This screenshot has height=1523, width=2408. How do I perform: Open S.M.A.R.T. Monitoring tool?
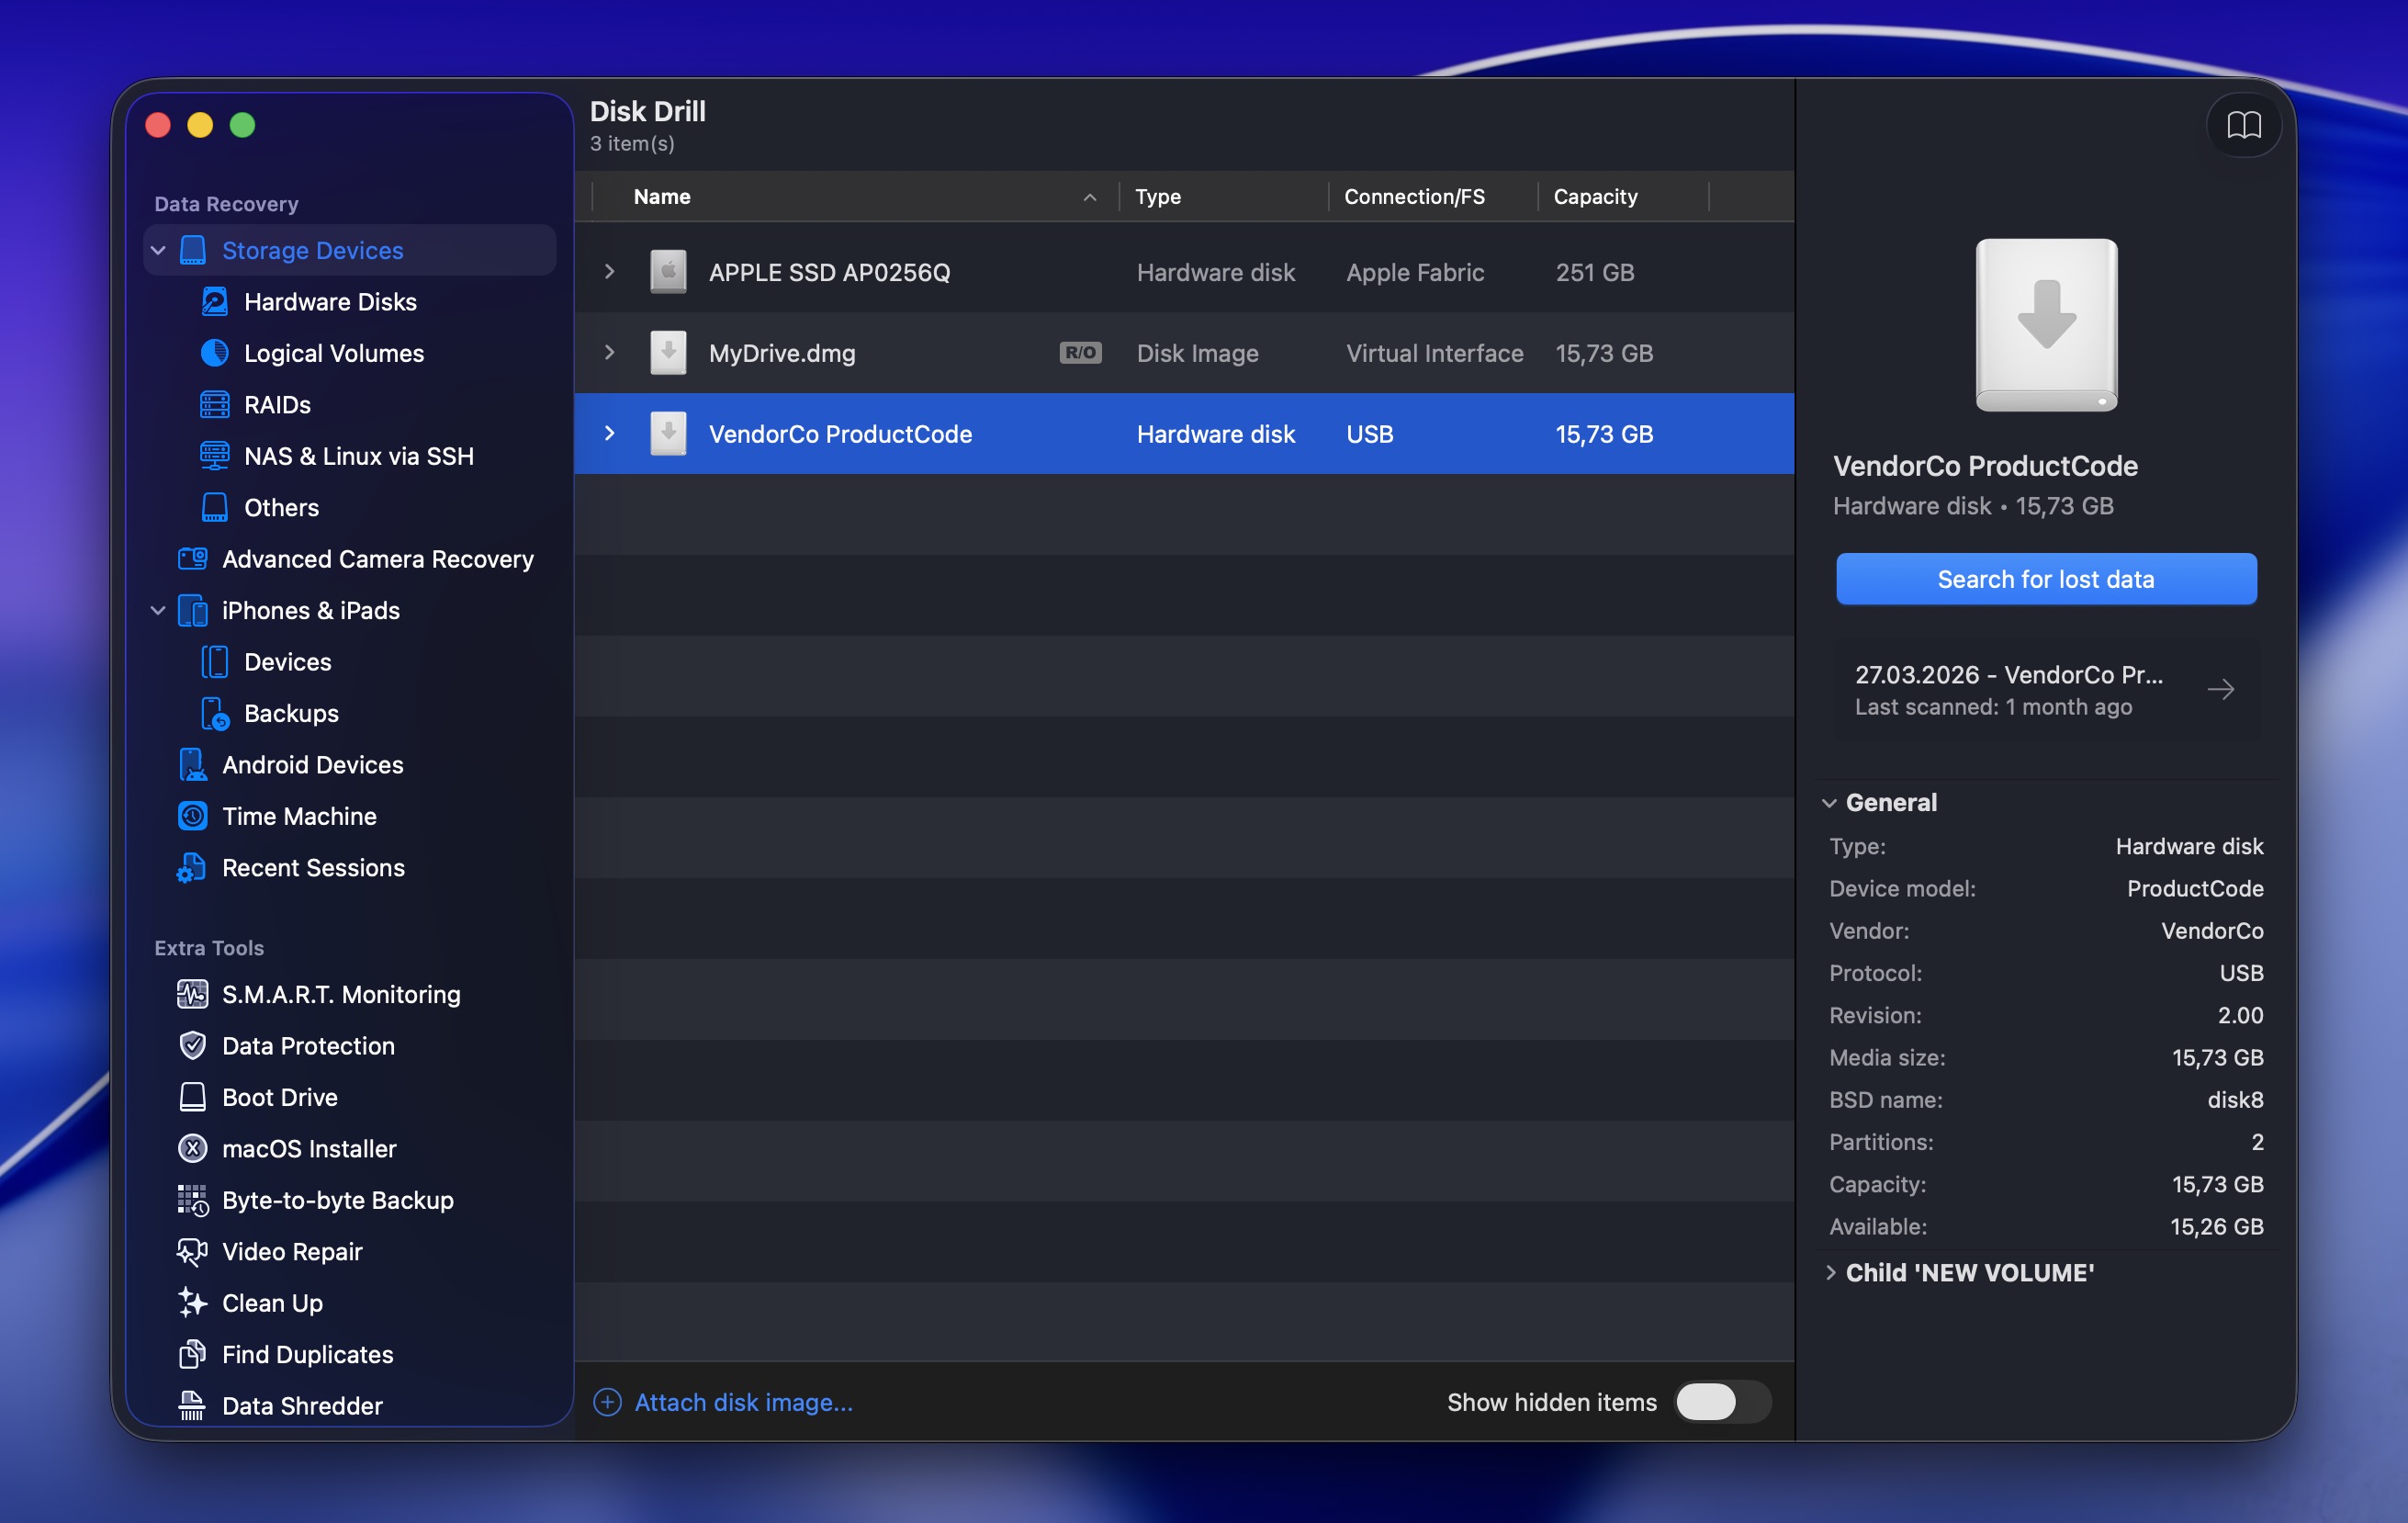[341, 994]
